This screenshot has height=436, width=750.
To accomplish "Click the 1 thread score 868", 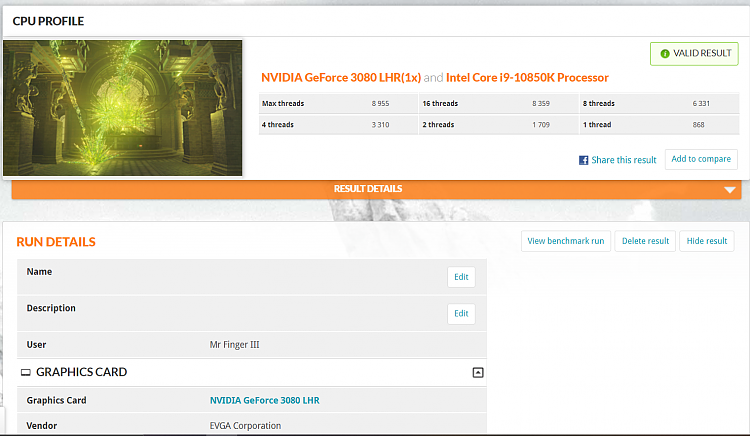I will point(698,125).
